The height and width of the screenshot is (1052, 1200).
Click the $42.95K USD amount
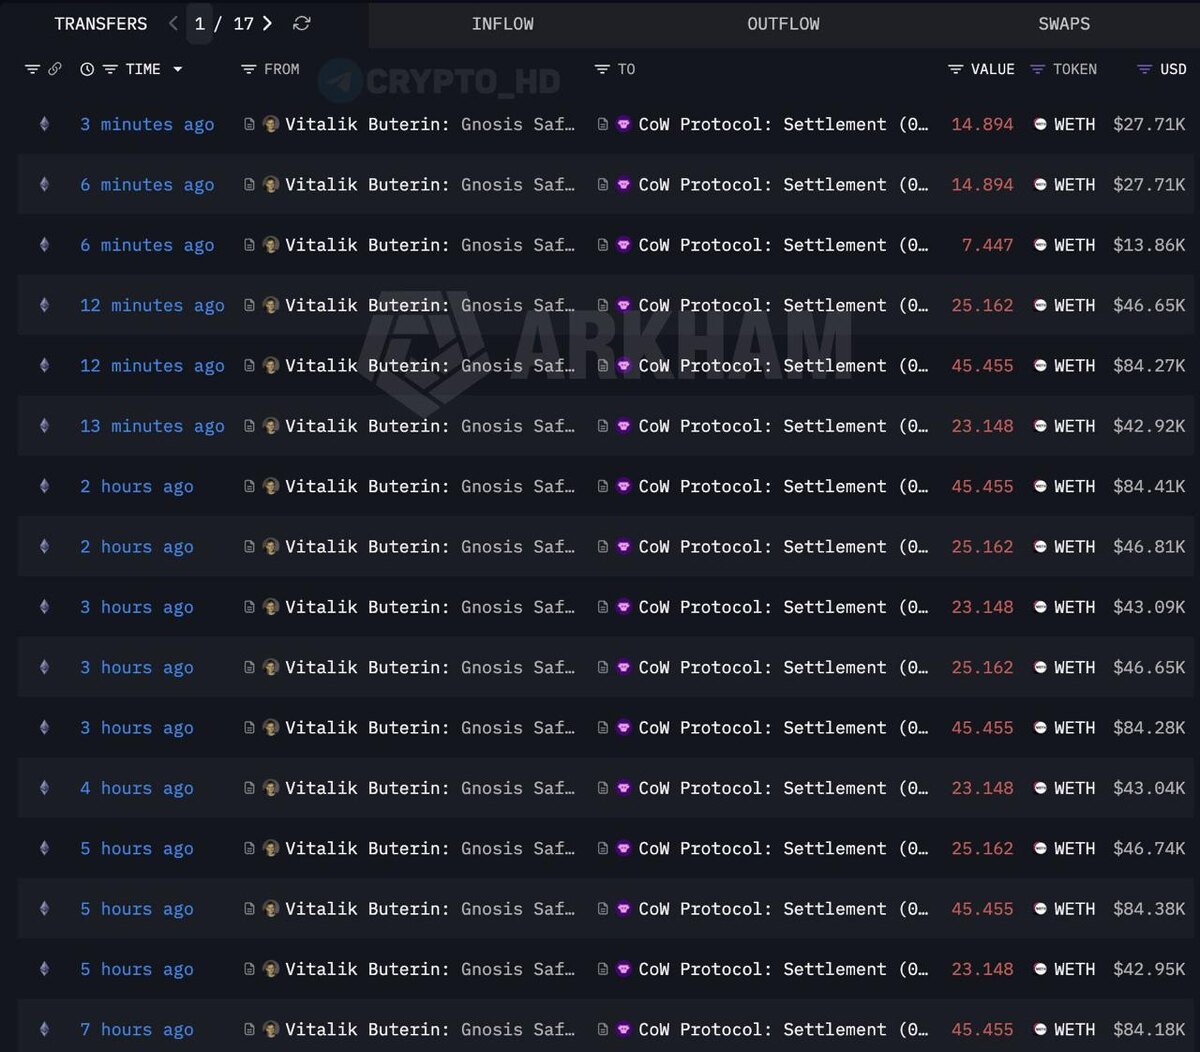pos(1149,969)
